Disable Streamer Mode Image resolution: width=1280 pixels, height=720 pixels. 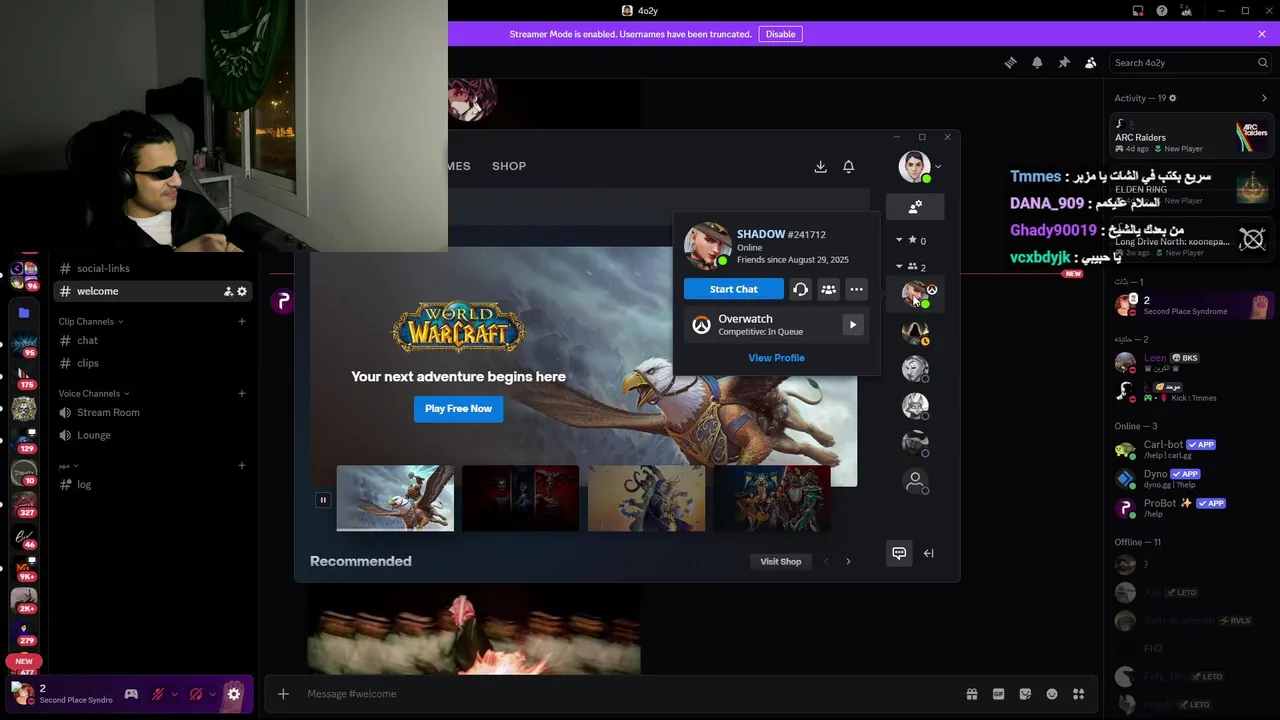(x=780, y=34)
